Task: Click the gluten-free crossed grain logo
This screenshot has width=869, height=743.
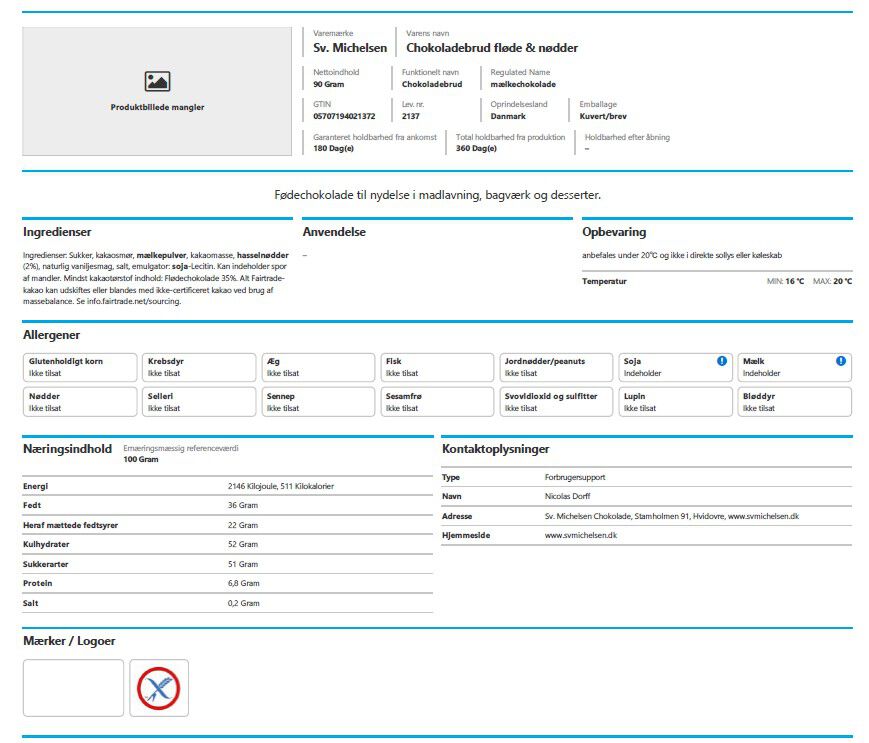Action: coord(159,688)
